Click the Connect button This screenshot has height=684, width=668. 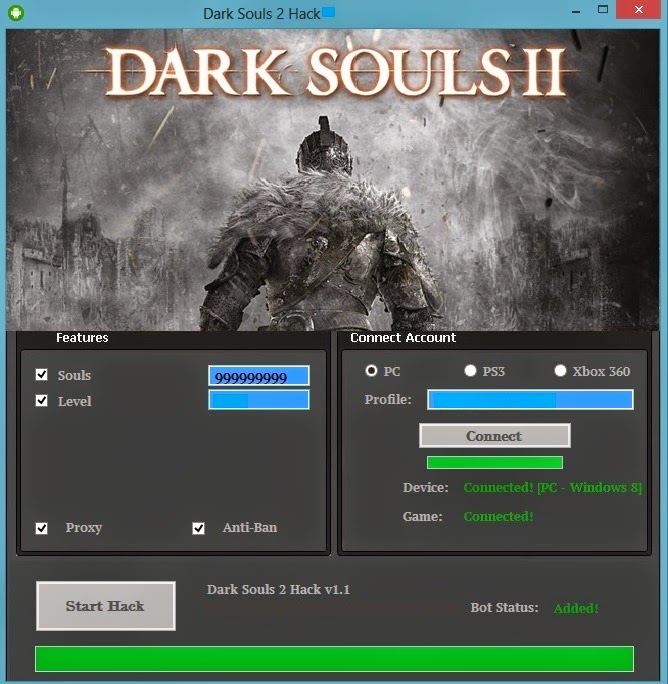495,435
